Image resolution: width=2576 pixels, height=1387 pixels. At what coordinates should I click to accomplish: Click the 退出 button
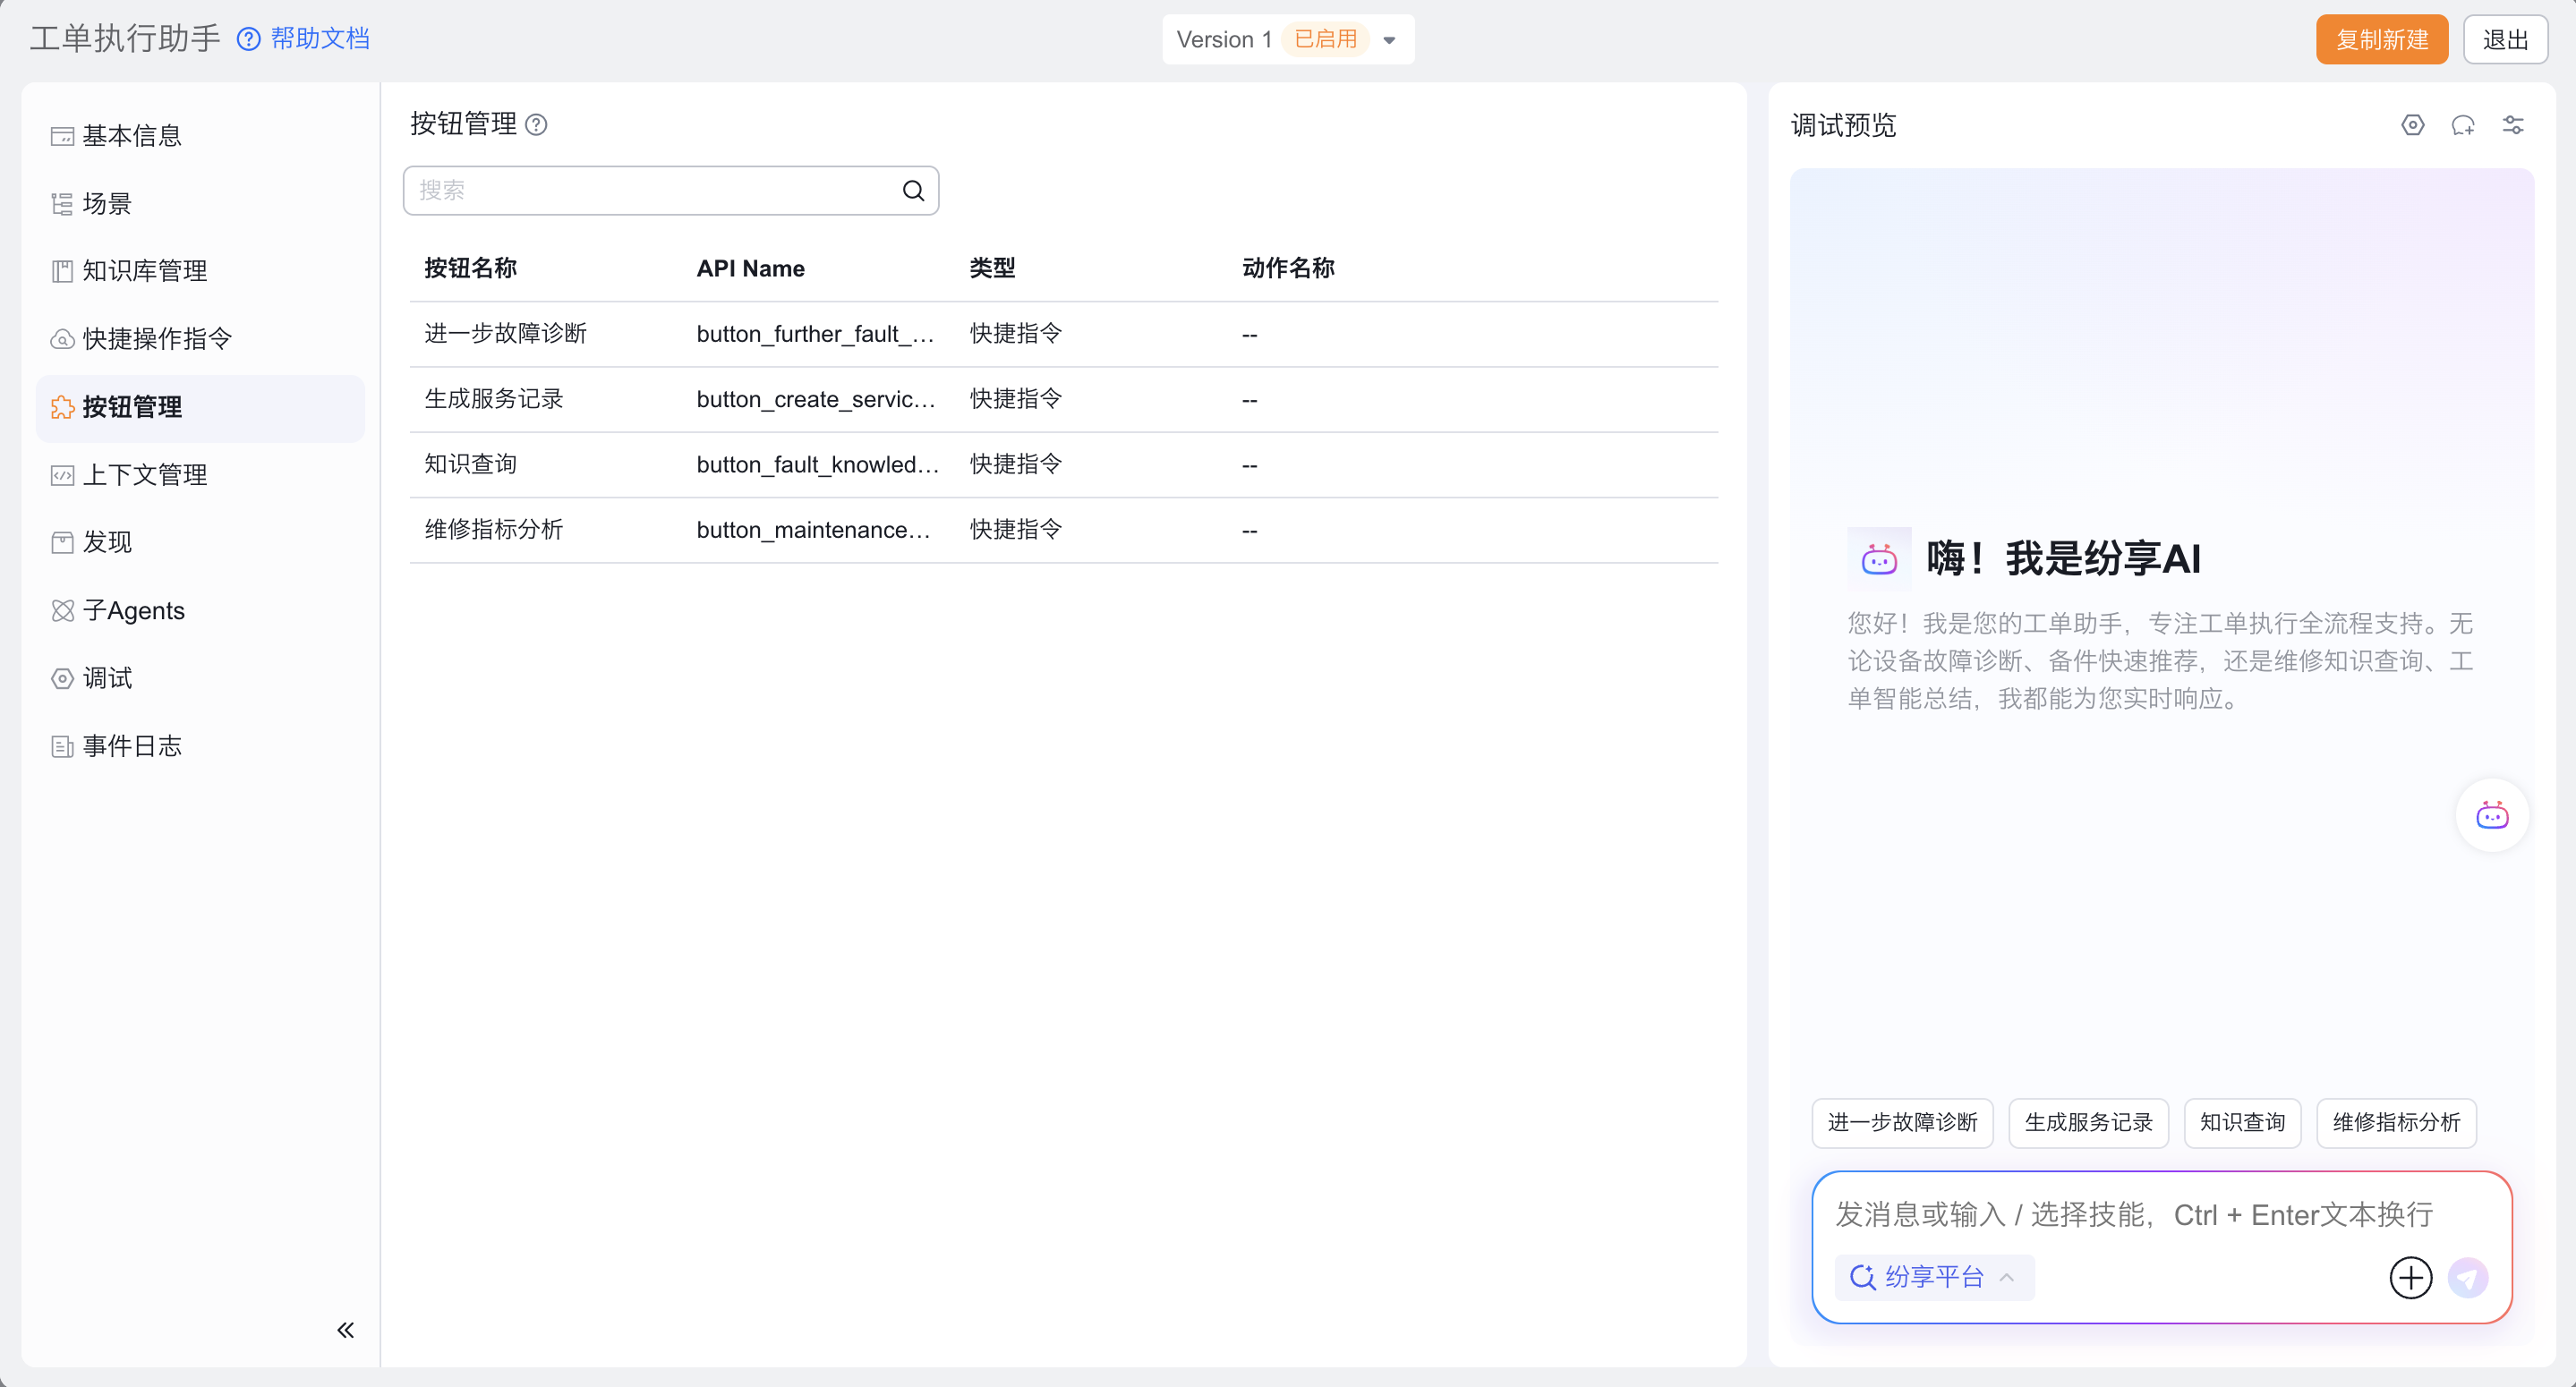point(2504,40)
